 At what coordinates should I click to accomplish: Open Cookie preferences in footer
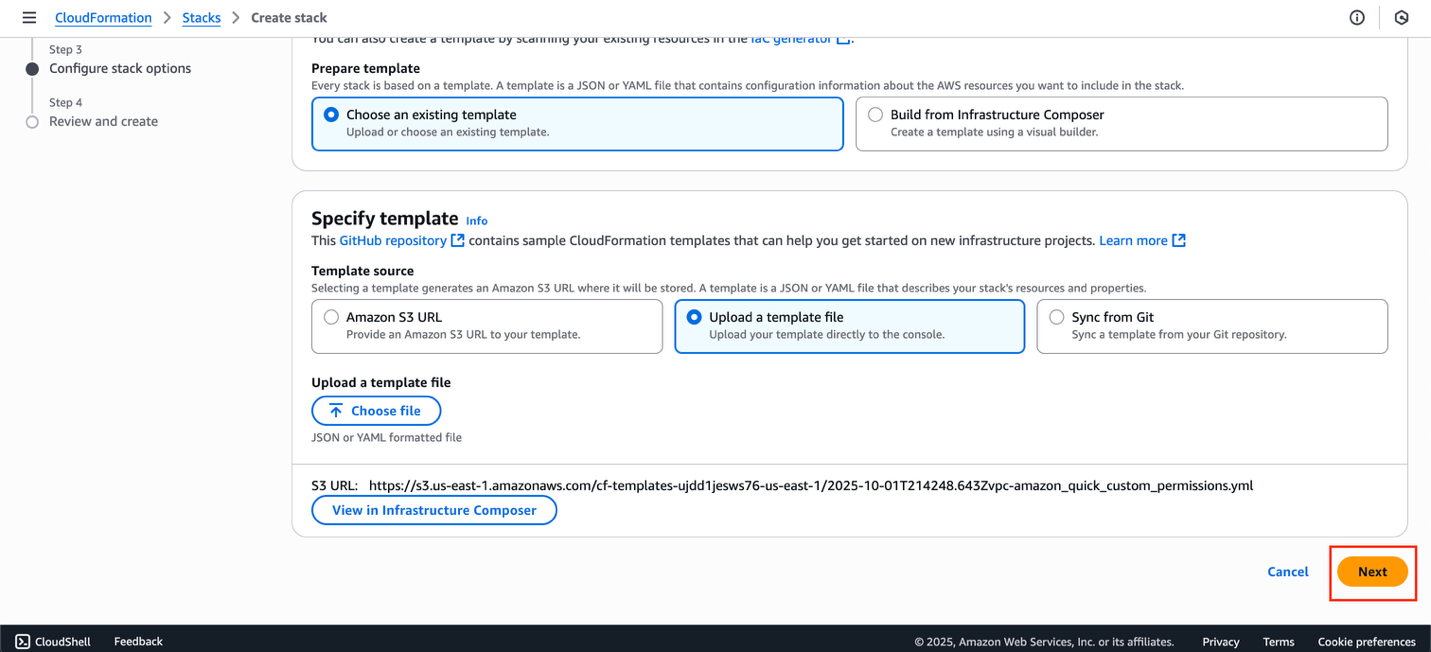pos(1367,642)
